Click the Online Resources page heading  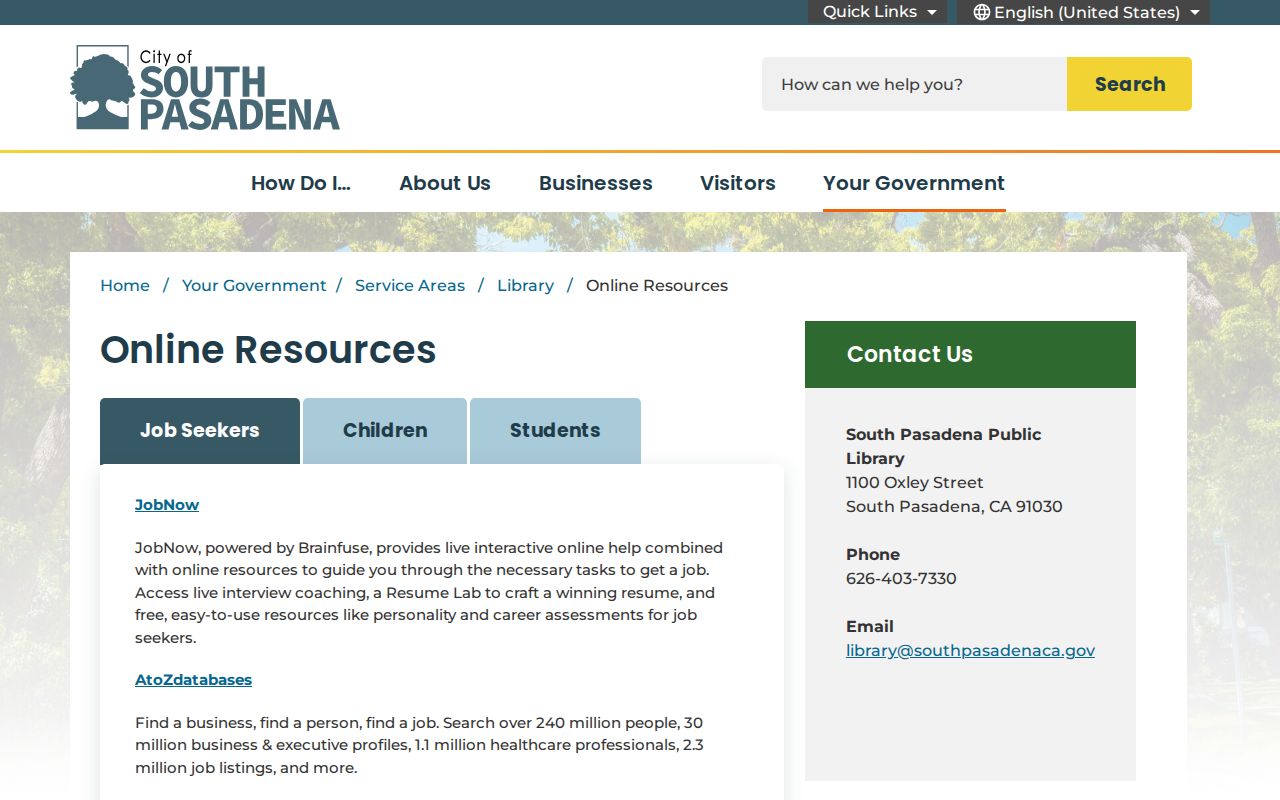(268, 350)
